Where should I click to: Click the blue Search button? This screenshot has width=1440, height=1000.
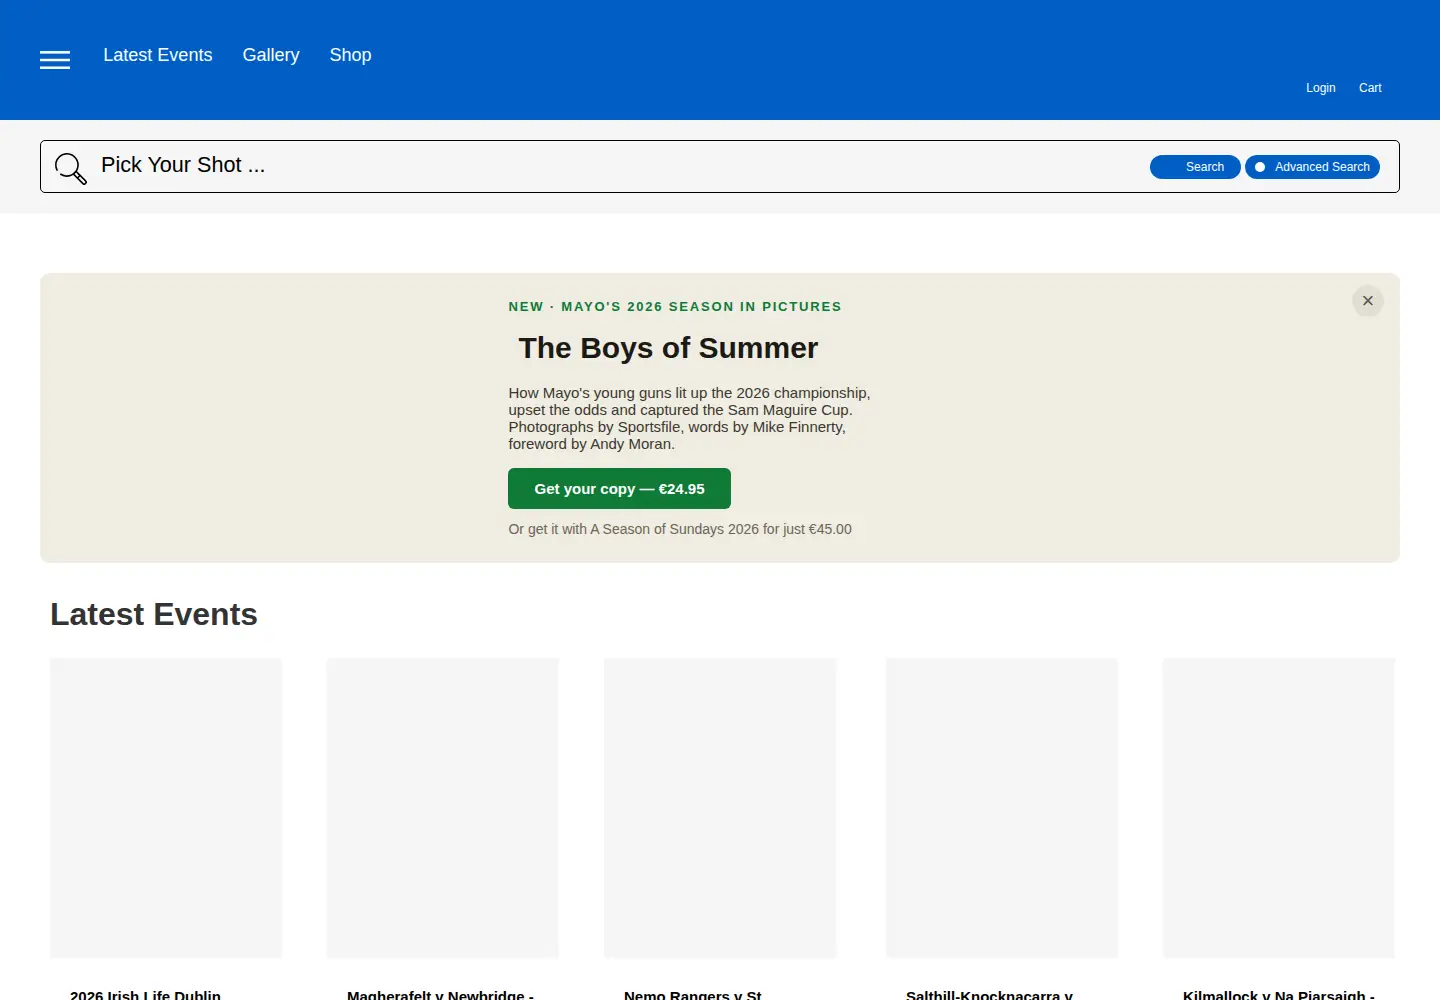[x=1195, y=167]
